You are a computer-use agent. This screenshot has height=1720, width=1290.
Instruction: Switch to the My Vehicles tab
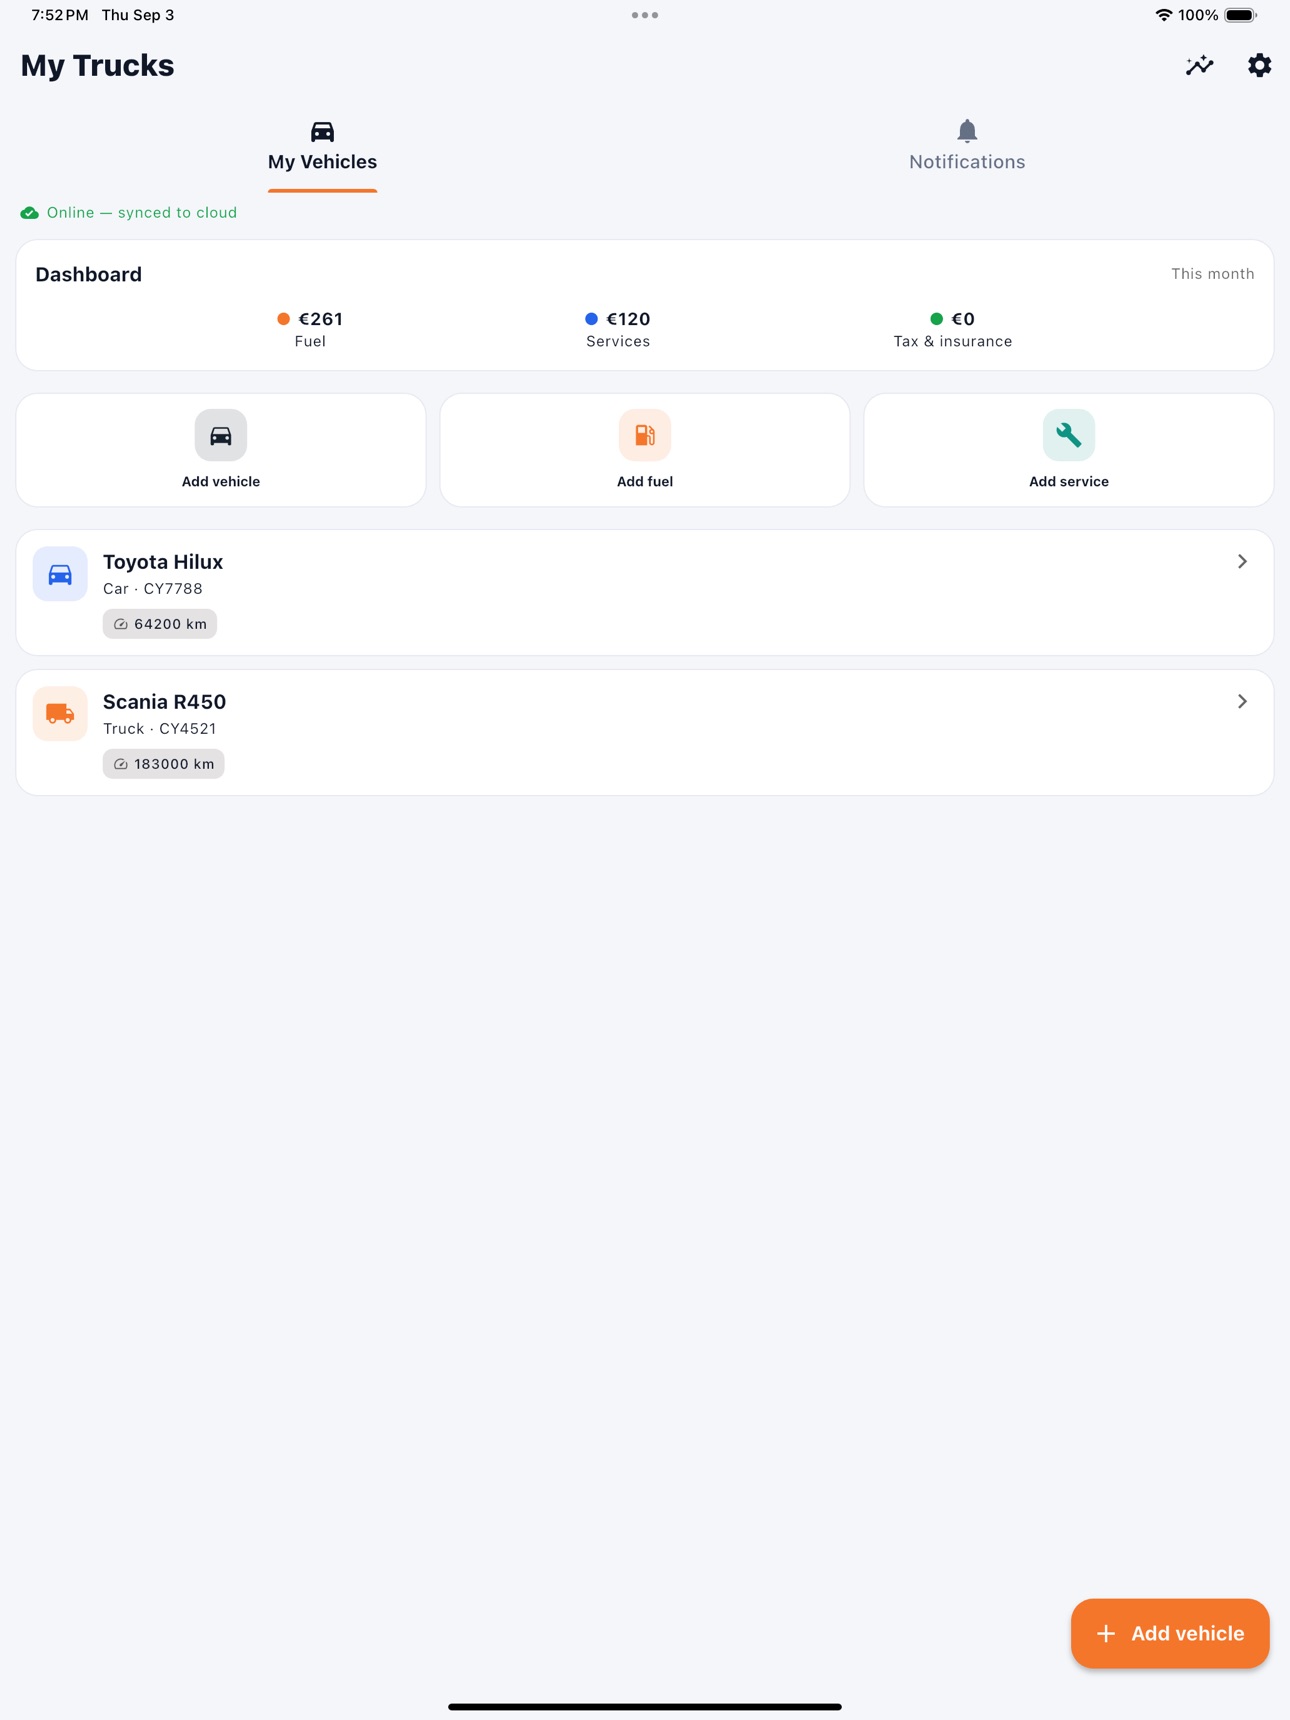pos(322,148)
